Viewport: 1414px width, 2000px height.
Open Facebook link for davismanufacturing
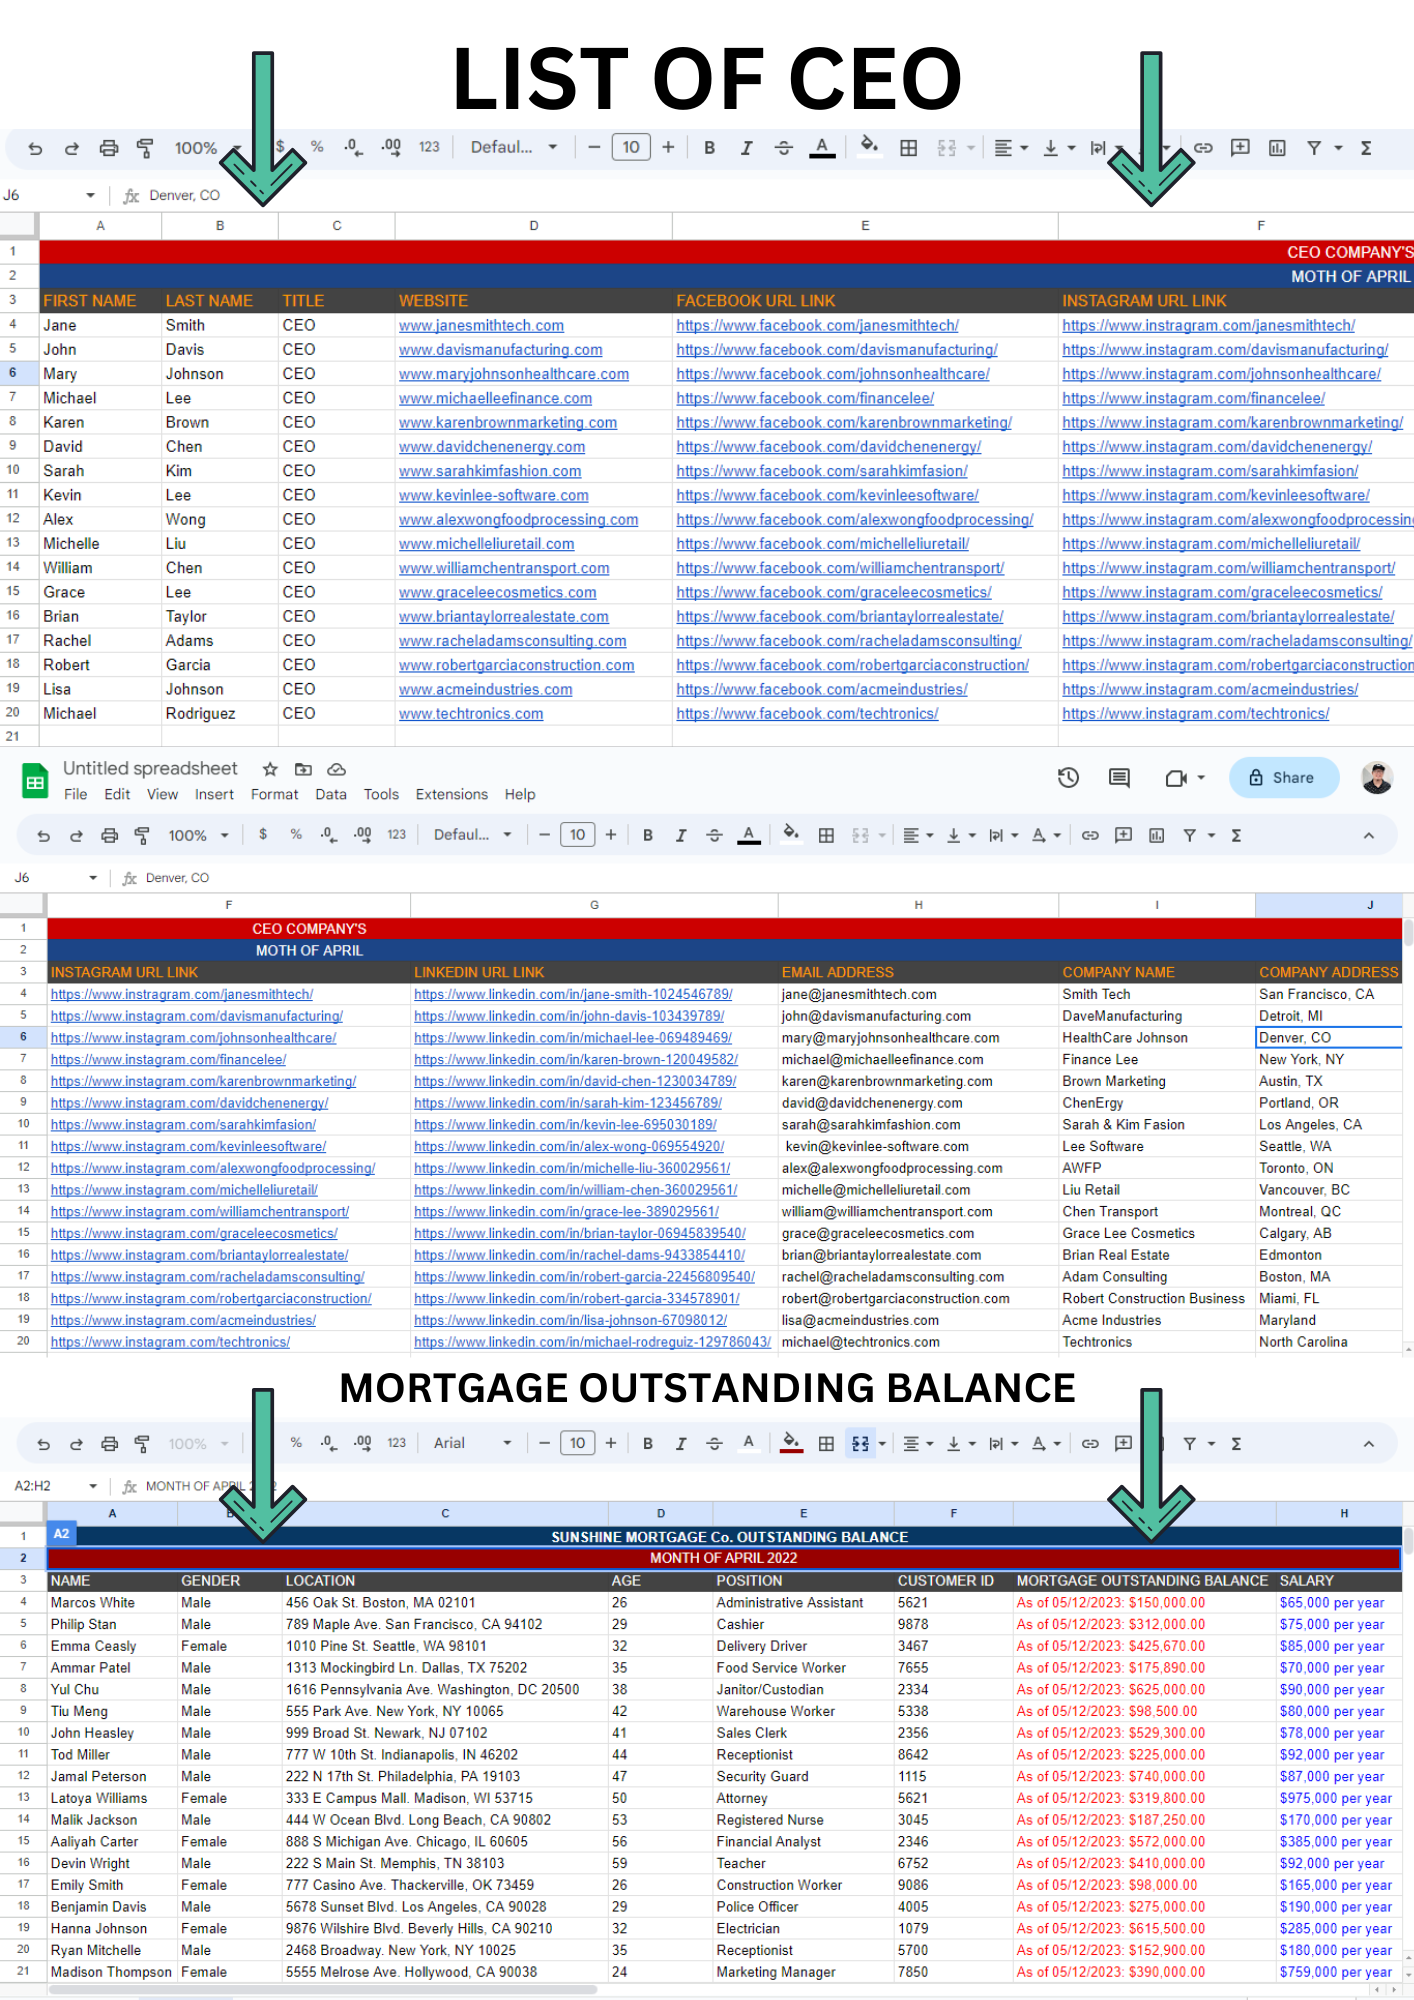tap(837, 349)
